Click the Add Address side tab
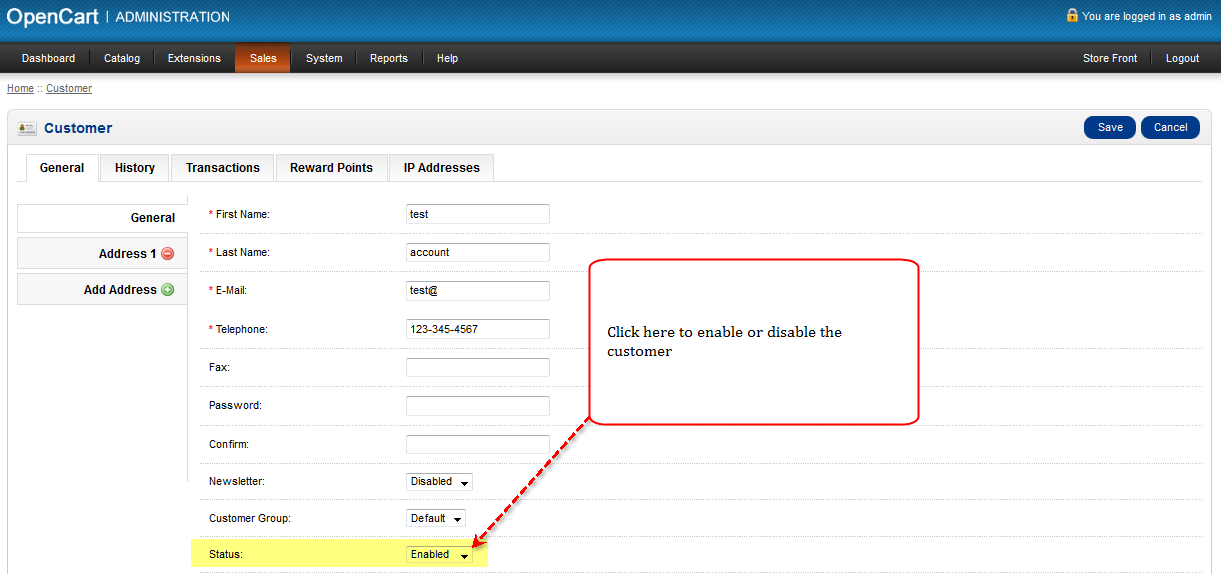Viewport: 1221px width, 574px height. click(x=102, y=290)
